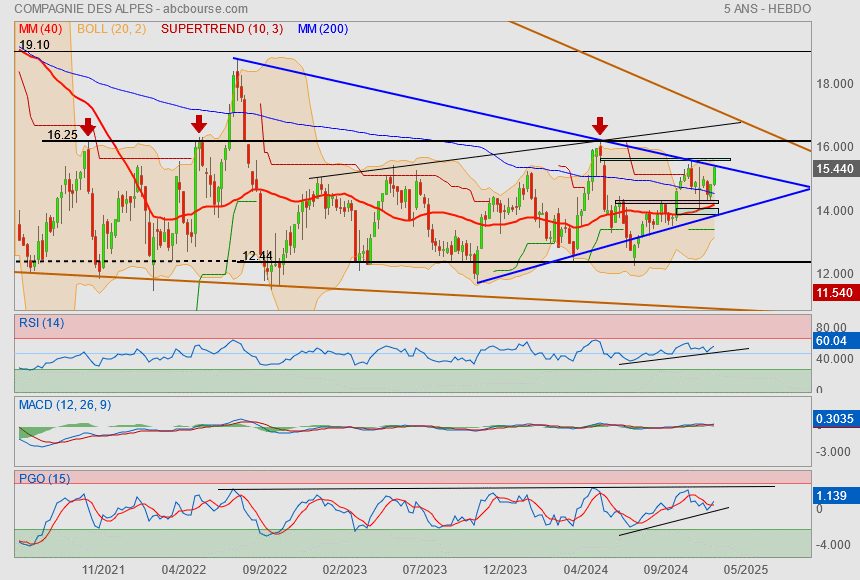Click the 16.25 horizontal level label
The image size is (860, 580).
click(x=62, y=134)
